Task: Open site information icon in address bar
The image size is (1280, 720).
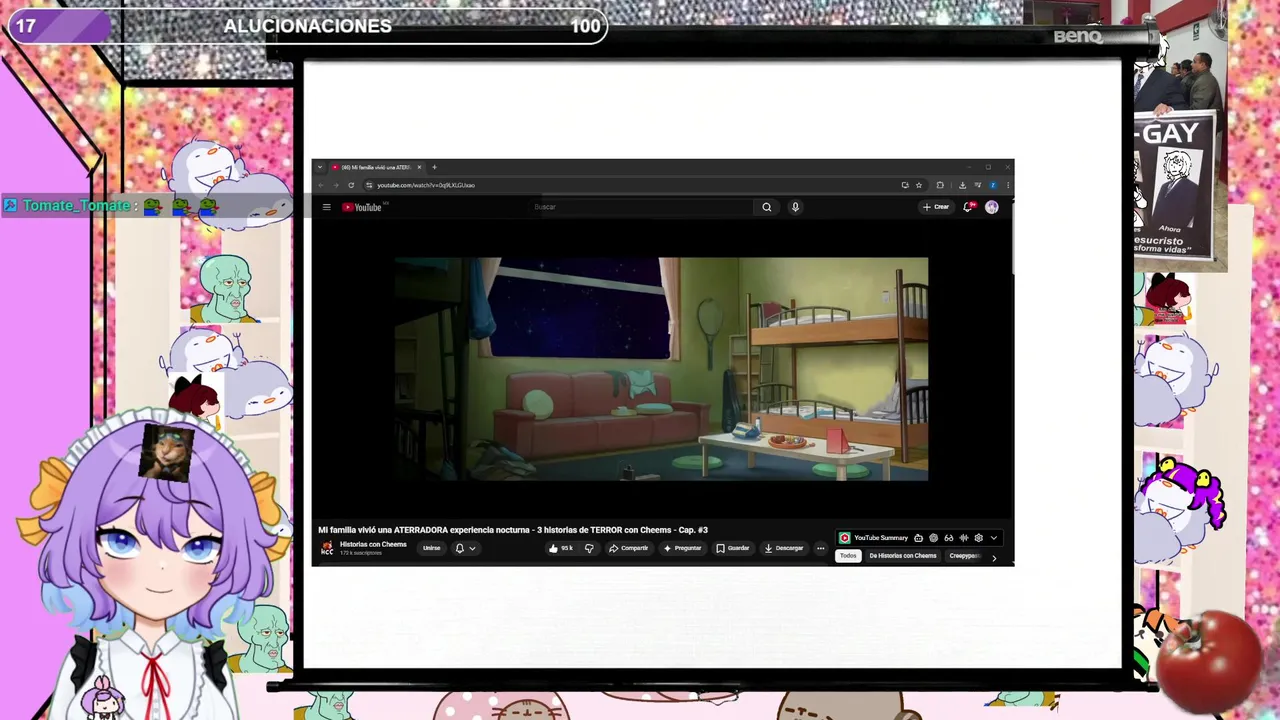Action: (369, 185)
